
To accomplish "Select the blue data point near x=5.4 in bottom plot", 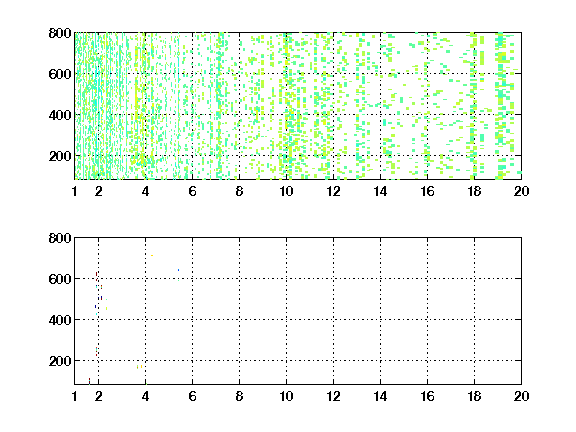I will tap(179, 270).
